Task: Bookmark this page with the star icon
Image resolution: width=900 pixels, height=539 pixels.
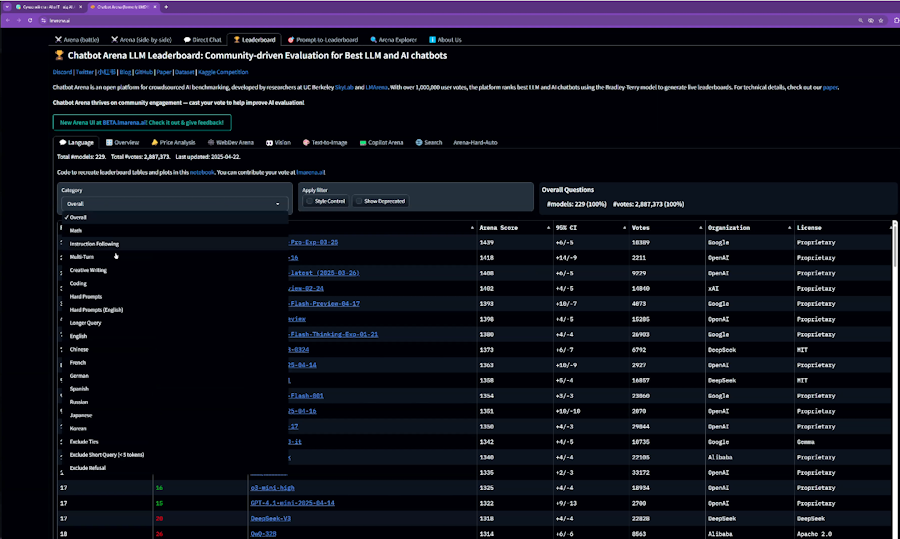Action: click(881, 20)
